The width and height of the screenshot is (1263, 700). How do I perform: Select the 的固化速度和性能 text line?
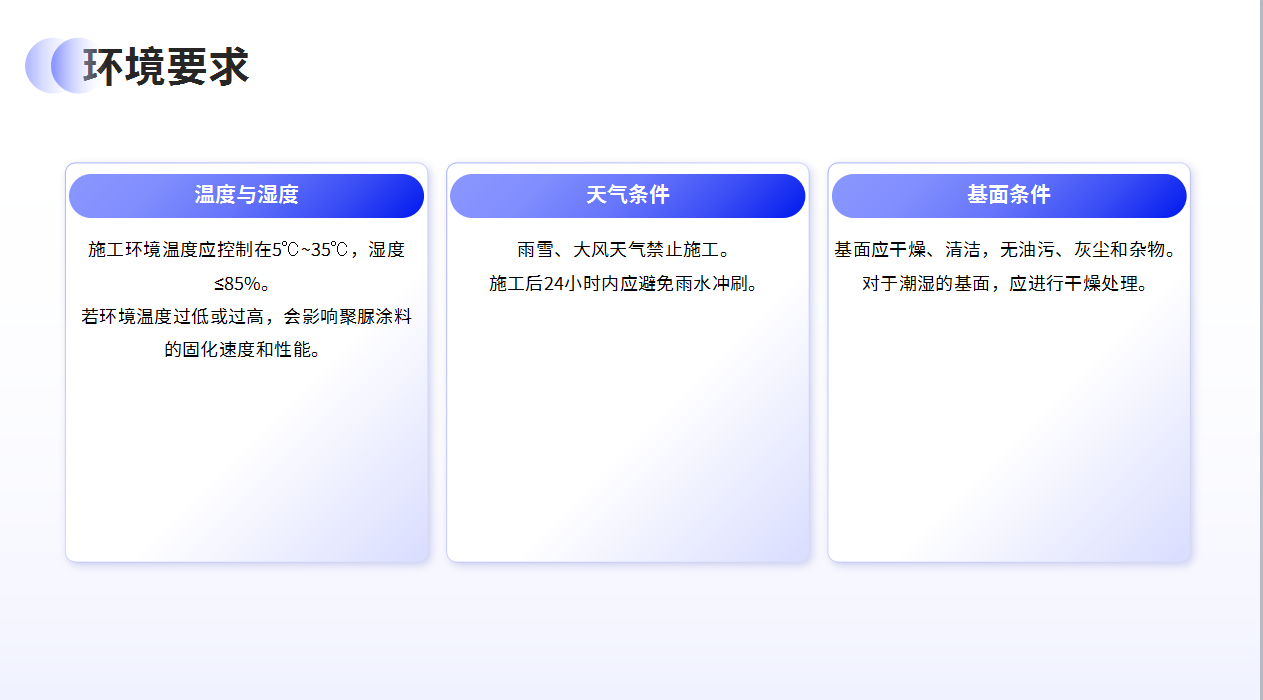click(x=246, y=350)
